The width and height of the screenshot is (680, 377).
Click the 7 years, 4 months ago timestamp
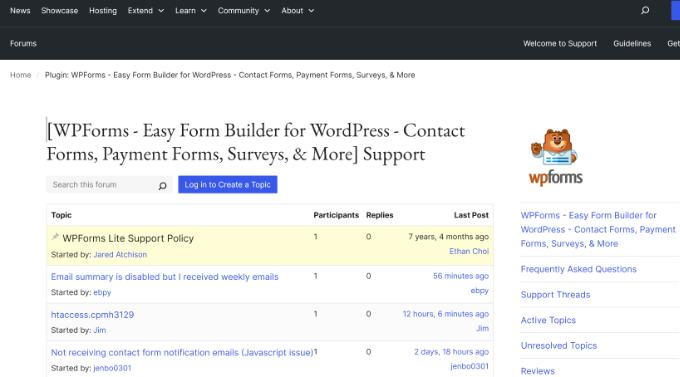tap(448, 237)
